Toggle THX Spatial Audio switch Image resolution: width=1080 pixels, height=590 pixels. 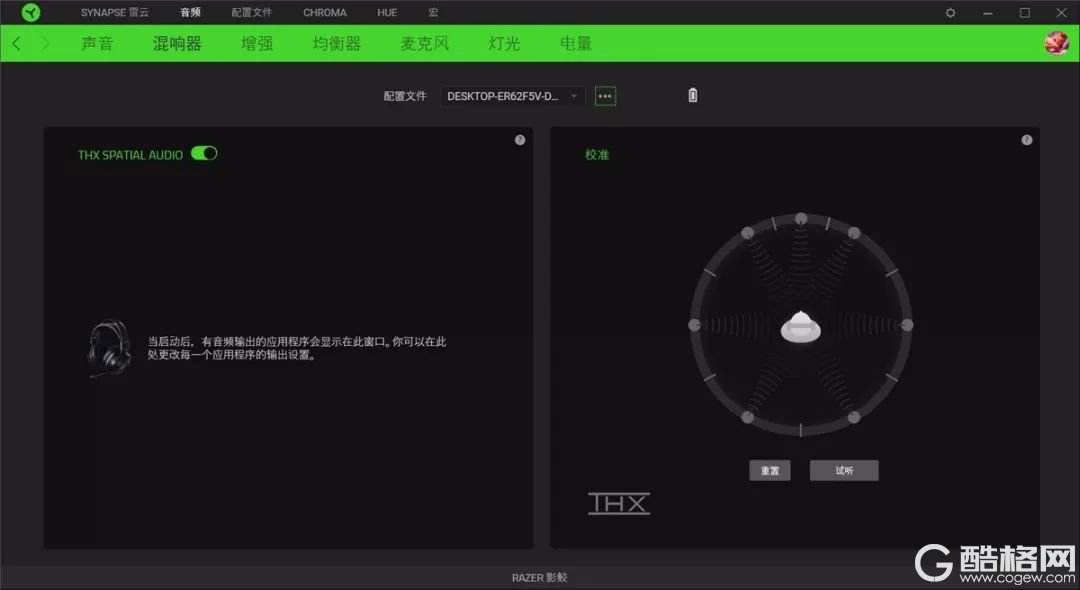(x=204, y=154)
